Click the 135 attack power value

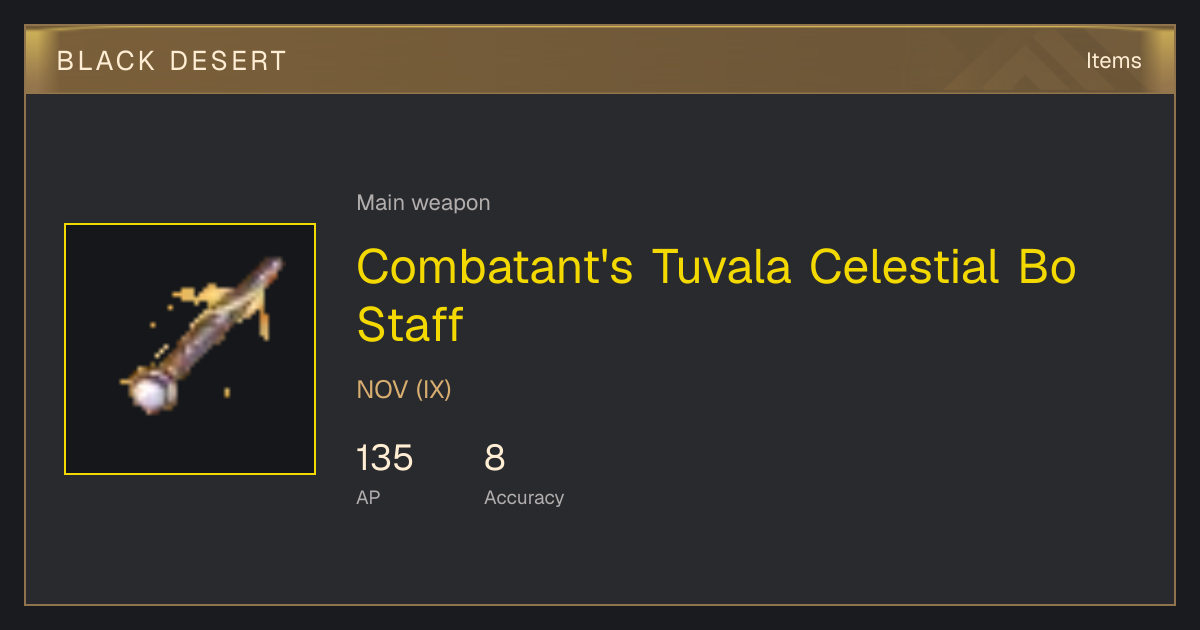click(385, 458)
